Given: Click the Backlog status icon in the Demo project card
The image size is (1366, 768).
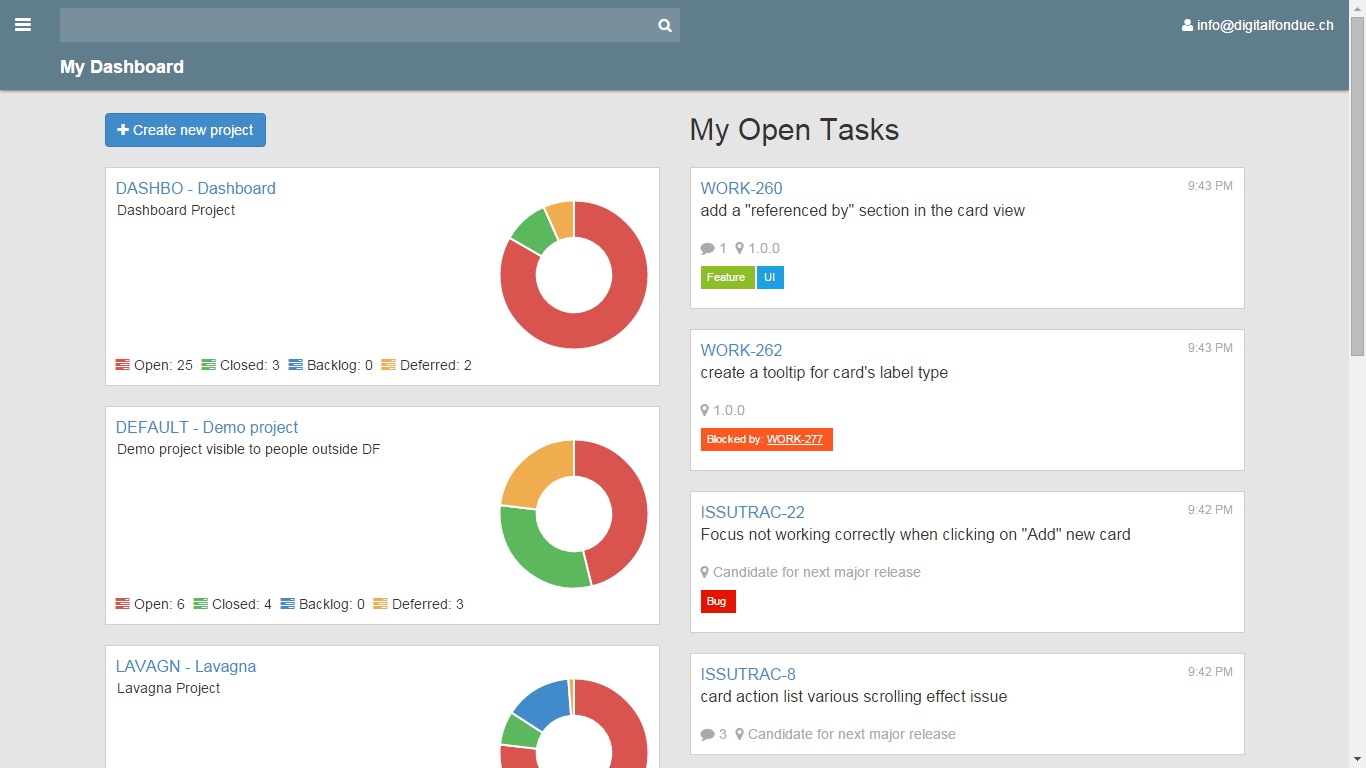Looking at the screenshot, I should click(288, 604).
